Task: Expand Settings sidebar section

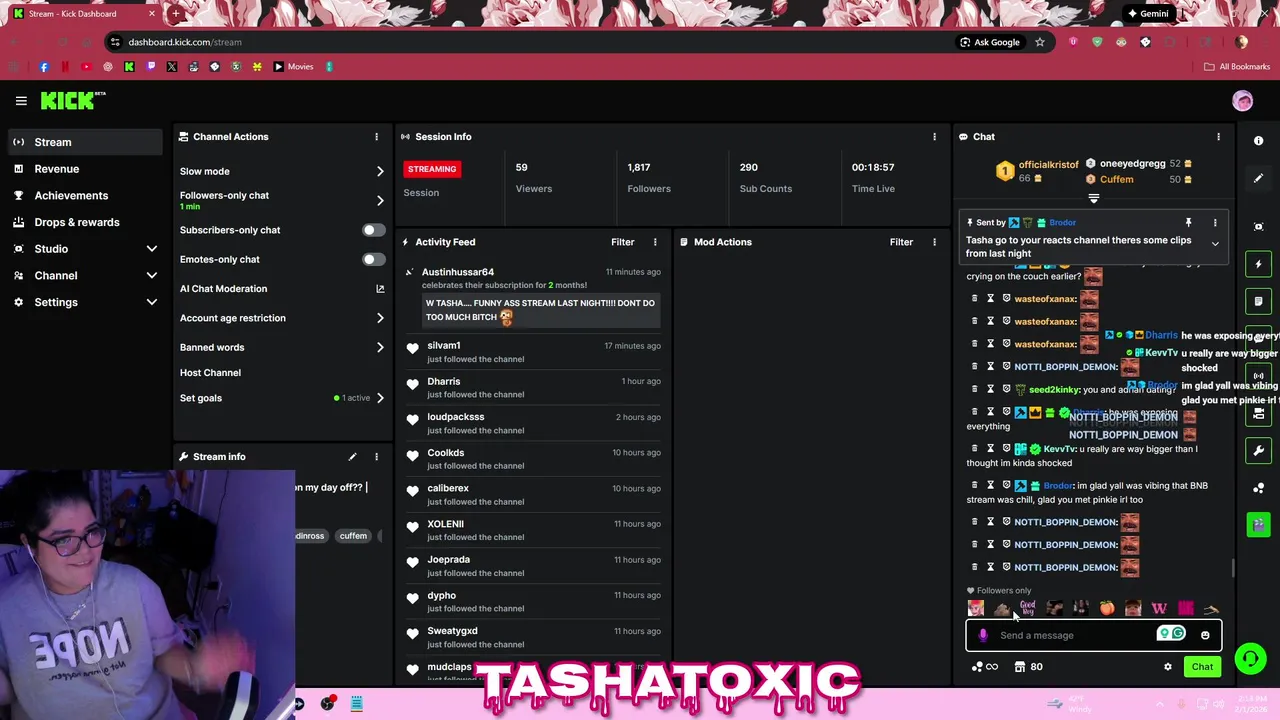Action: pyautogui.click(x=152, y=302)
